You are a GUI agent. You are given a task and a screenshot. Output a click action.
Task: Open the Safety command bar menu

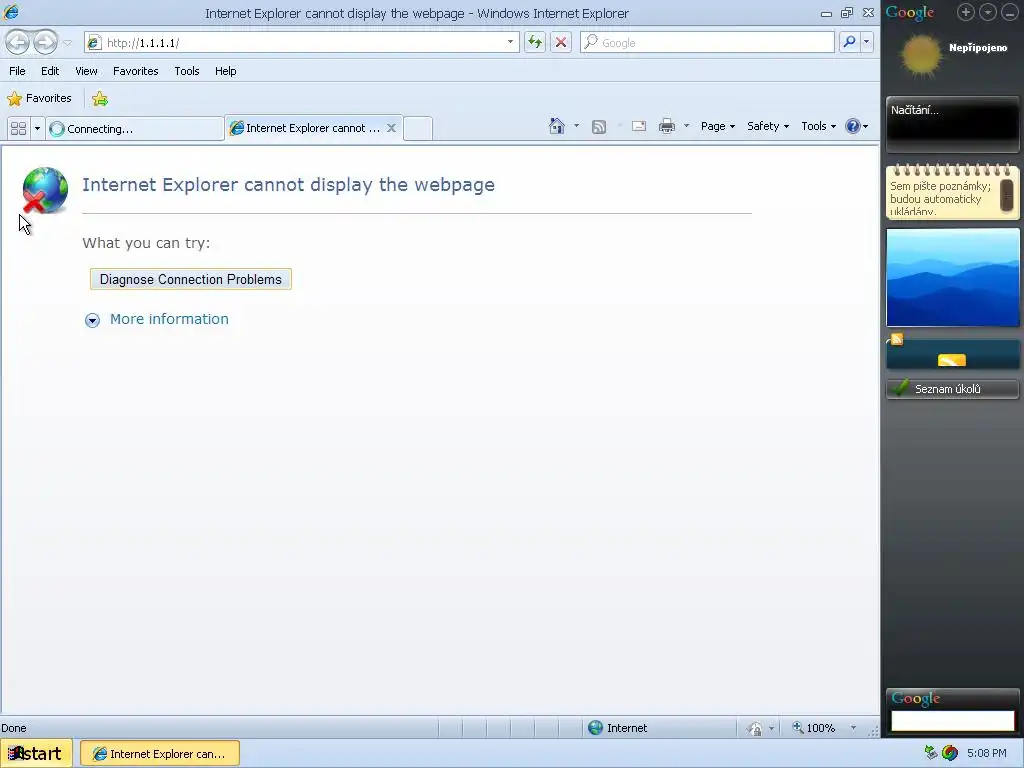768,126
